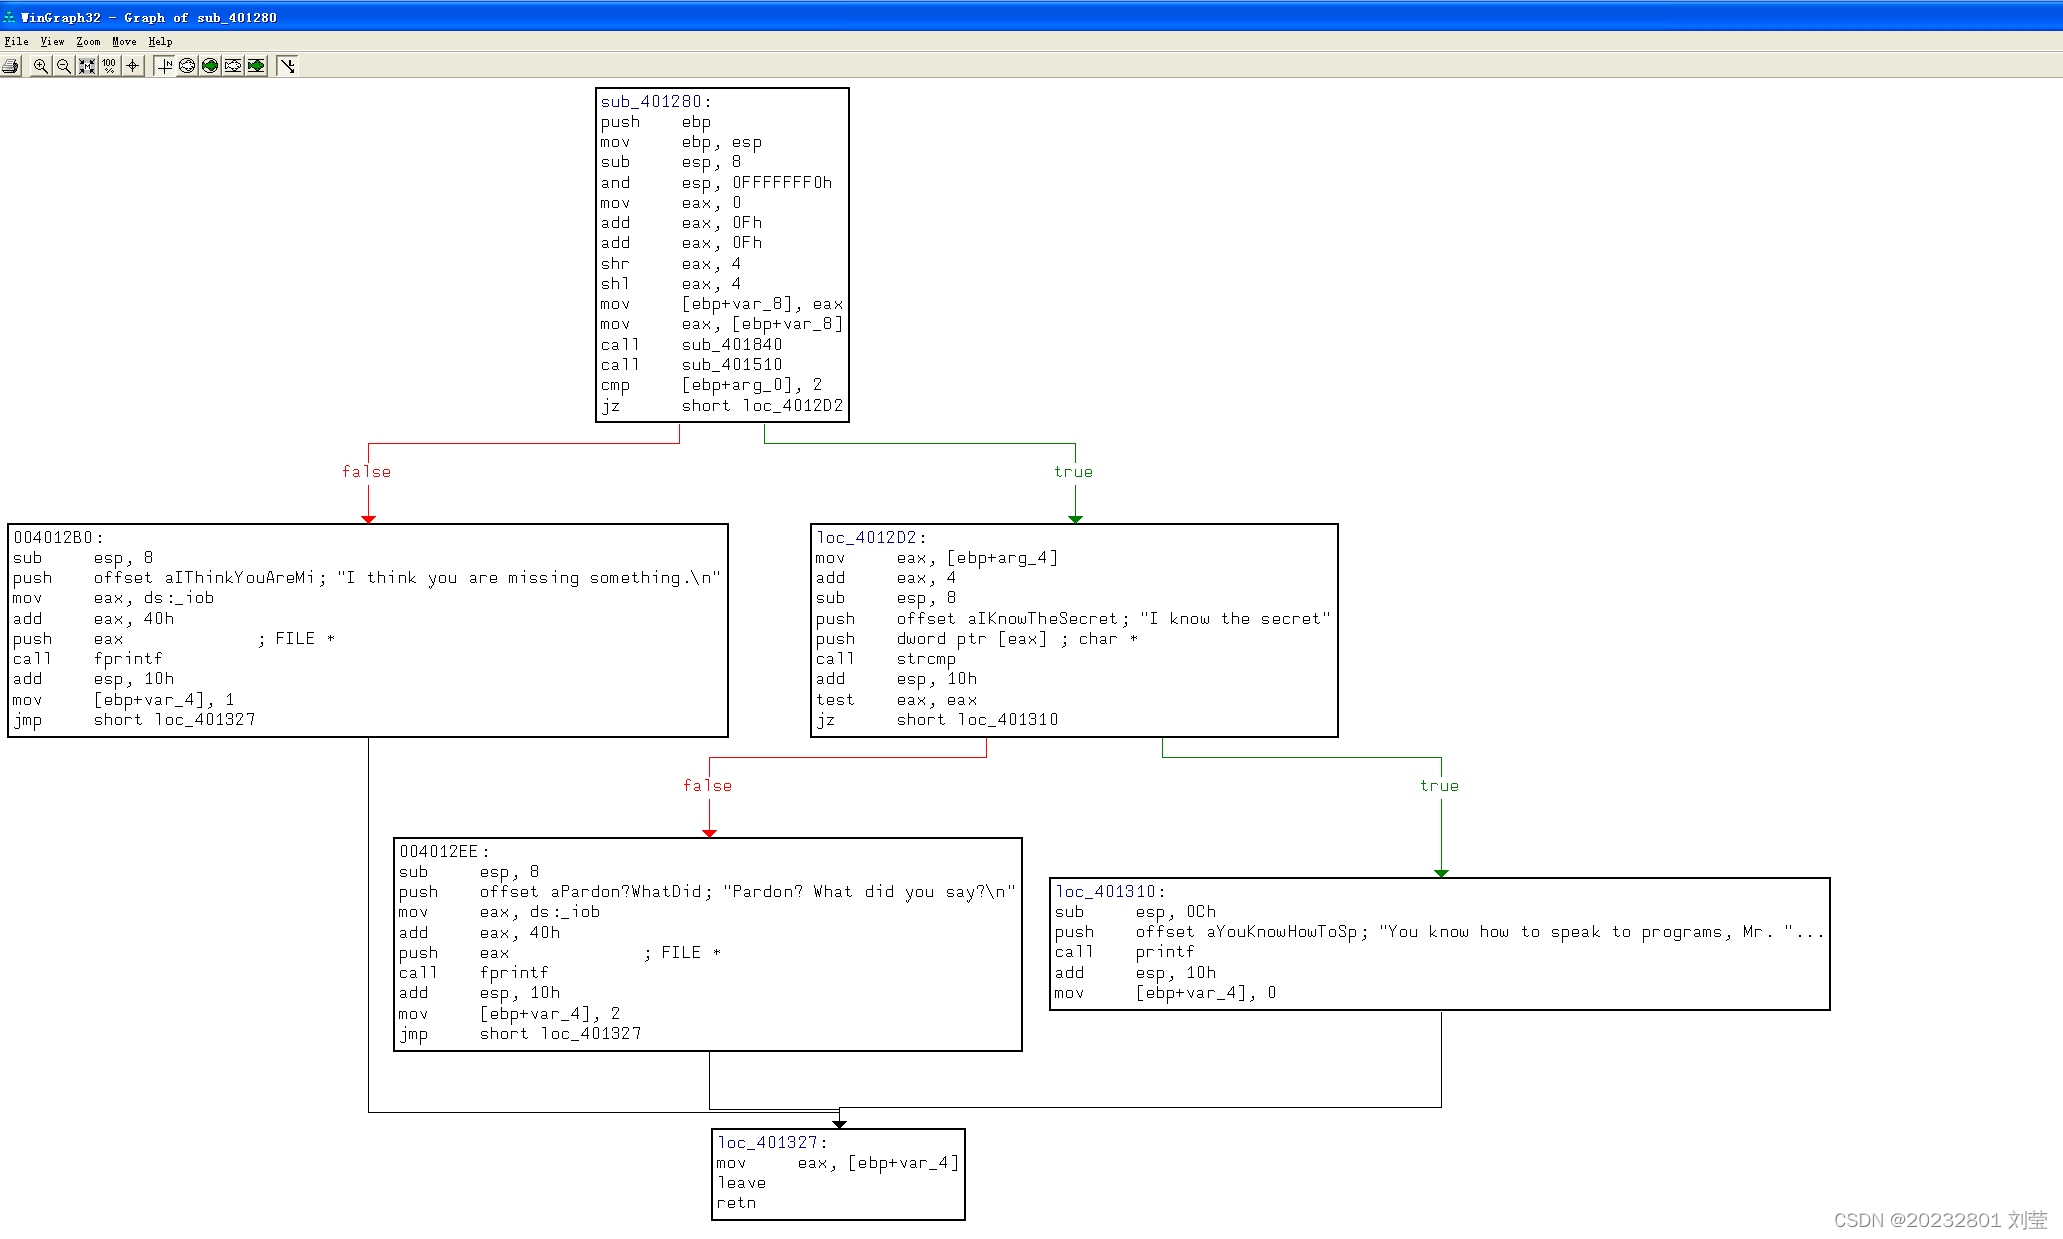Click the 'shr eax, 4' instruction
This screenshot has height=1239, width=2063.
pos(670,264)
